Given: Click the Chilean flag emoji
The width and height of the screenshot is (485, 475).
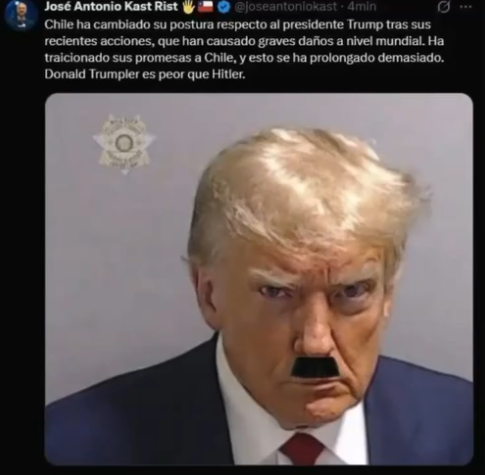Looking at the screenshot, I should [x=205, y=7].
